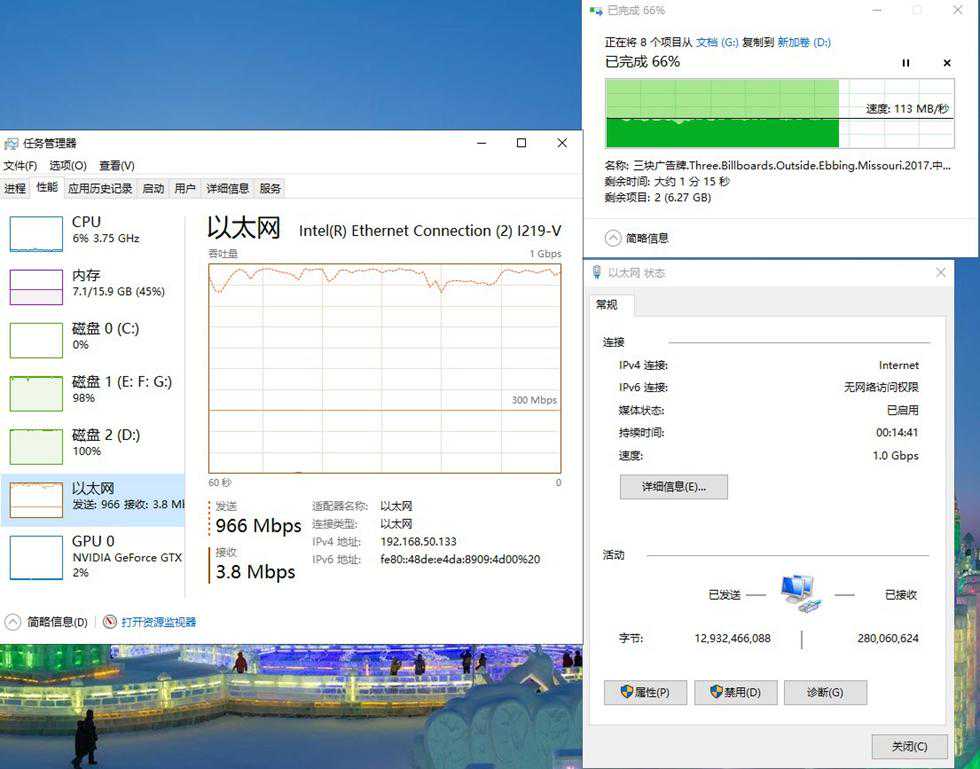The height and width of the screenshot is (769, 980).
Task: Collapse Task Manager via 简略信息(D) chevron
Action: pos(13,622)
